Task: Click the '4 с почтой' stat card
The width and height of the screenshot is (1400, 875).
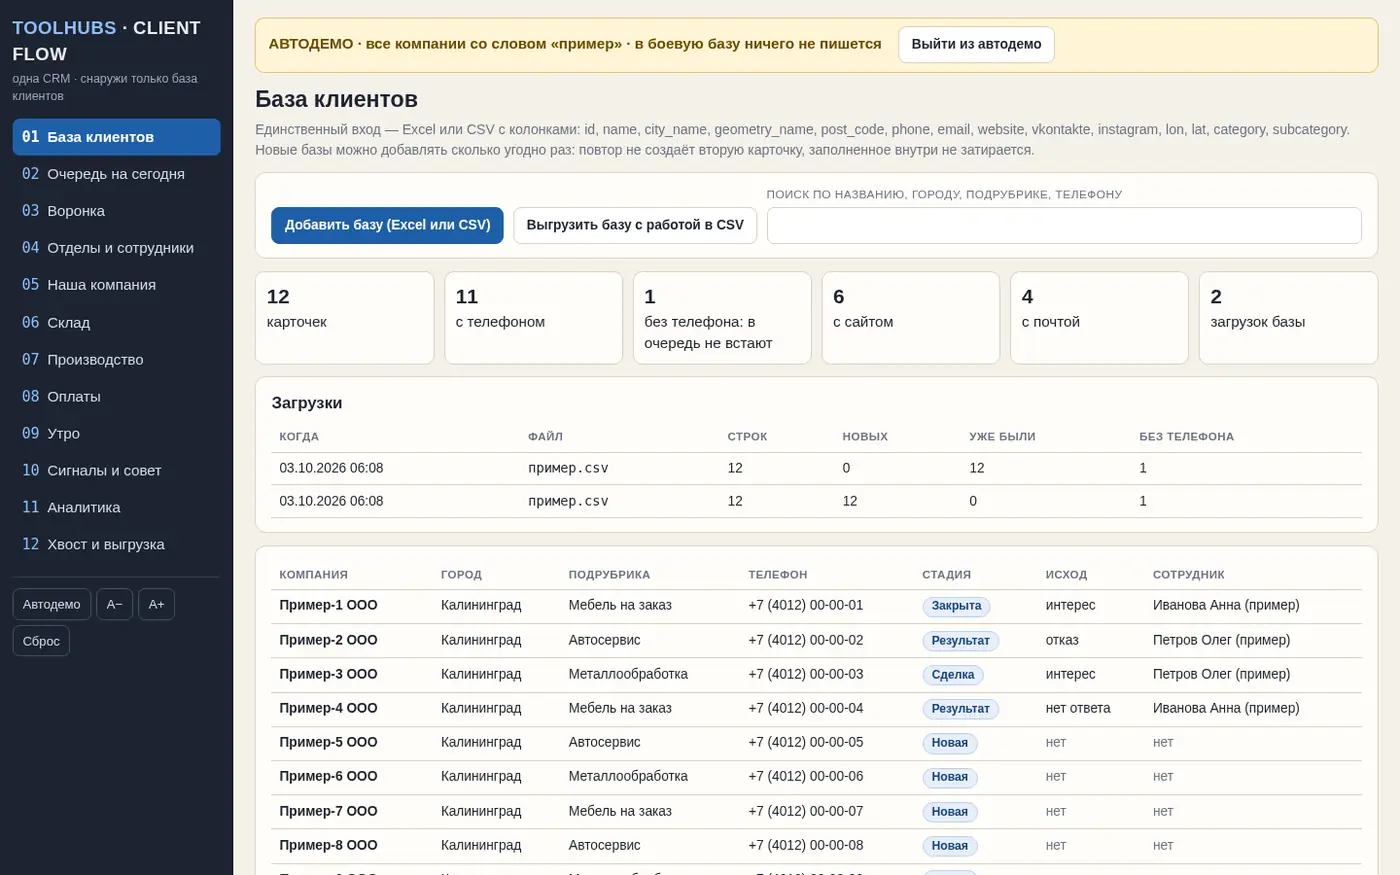Action: pyautogui.click(x=1099, y=318)
